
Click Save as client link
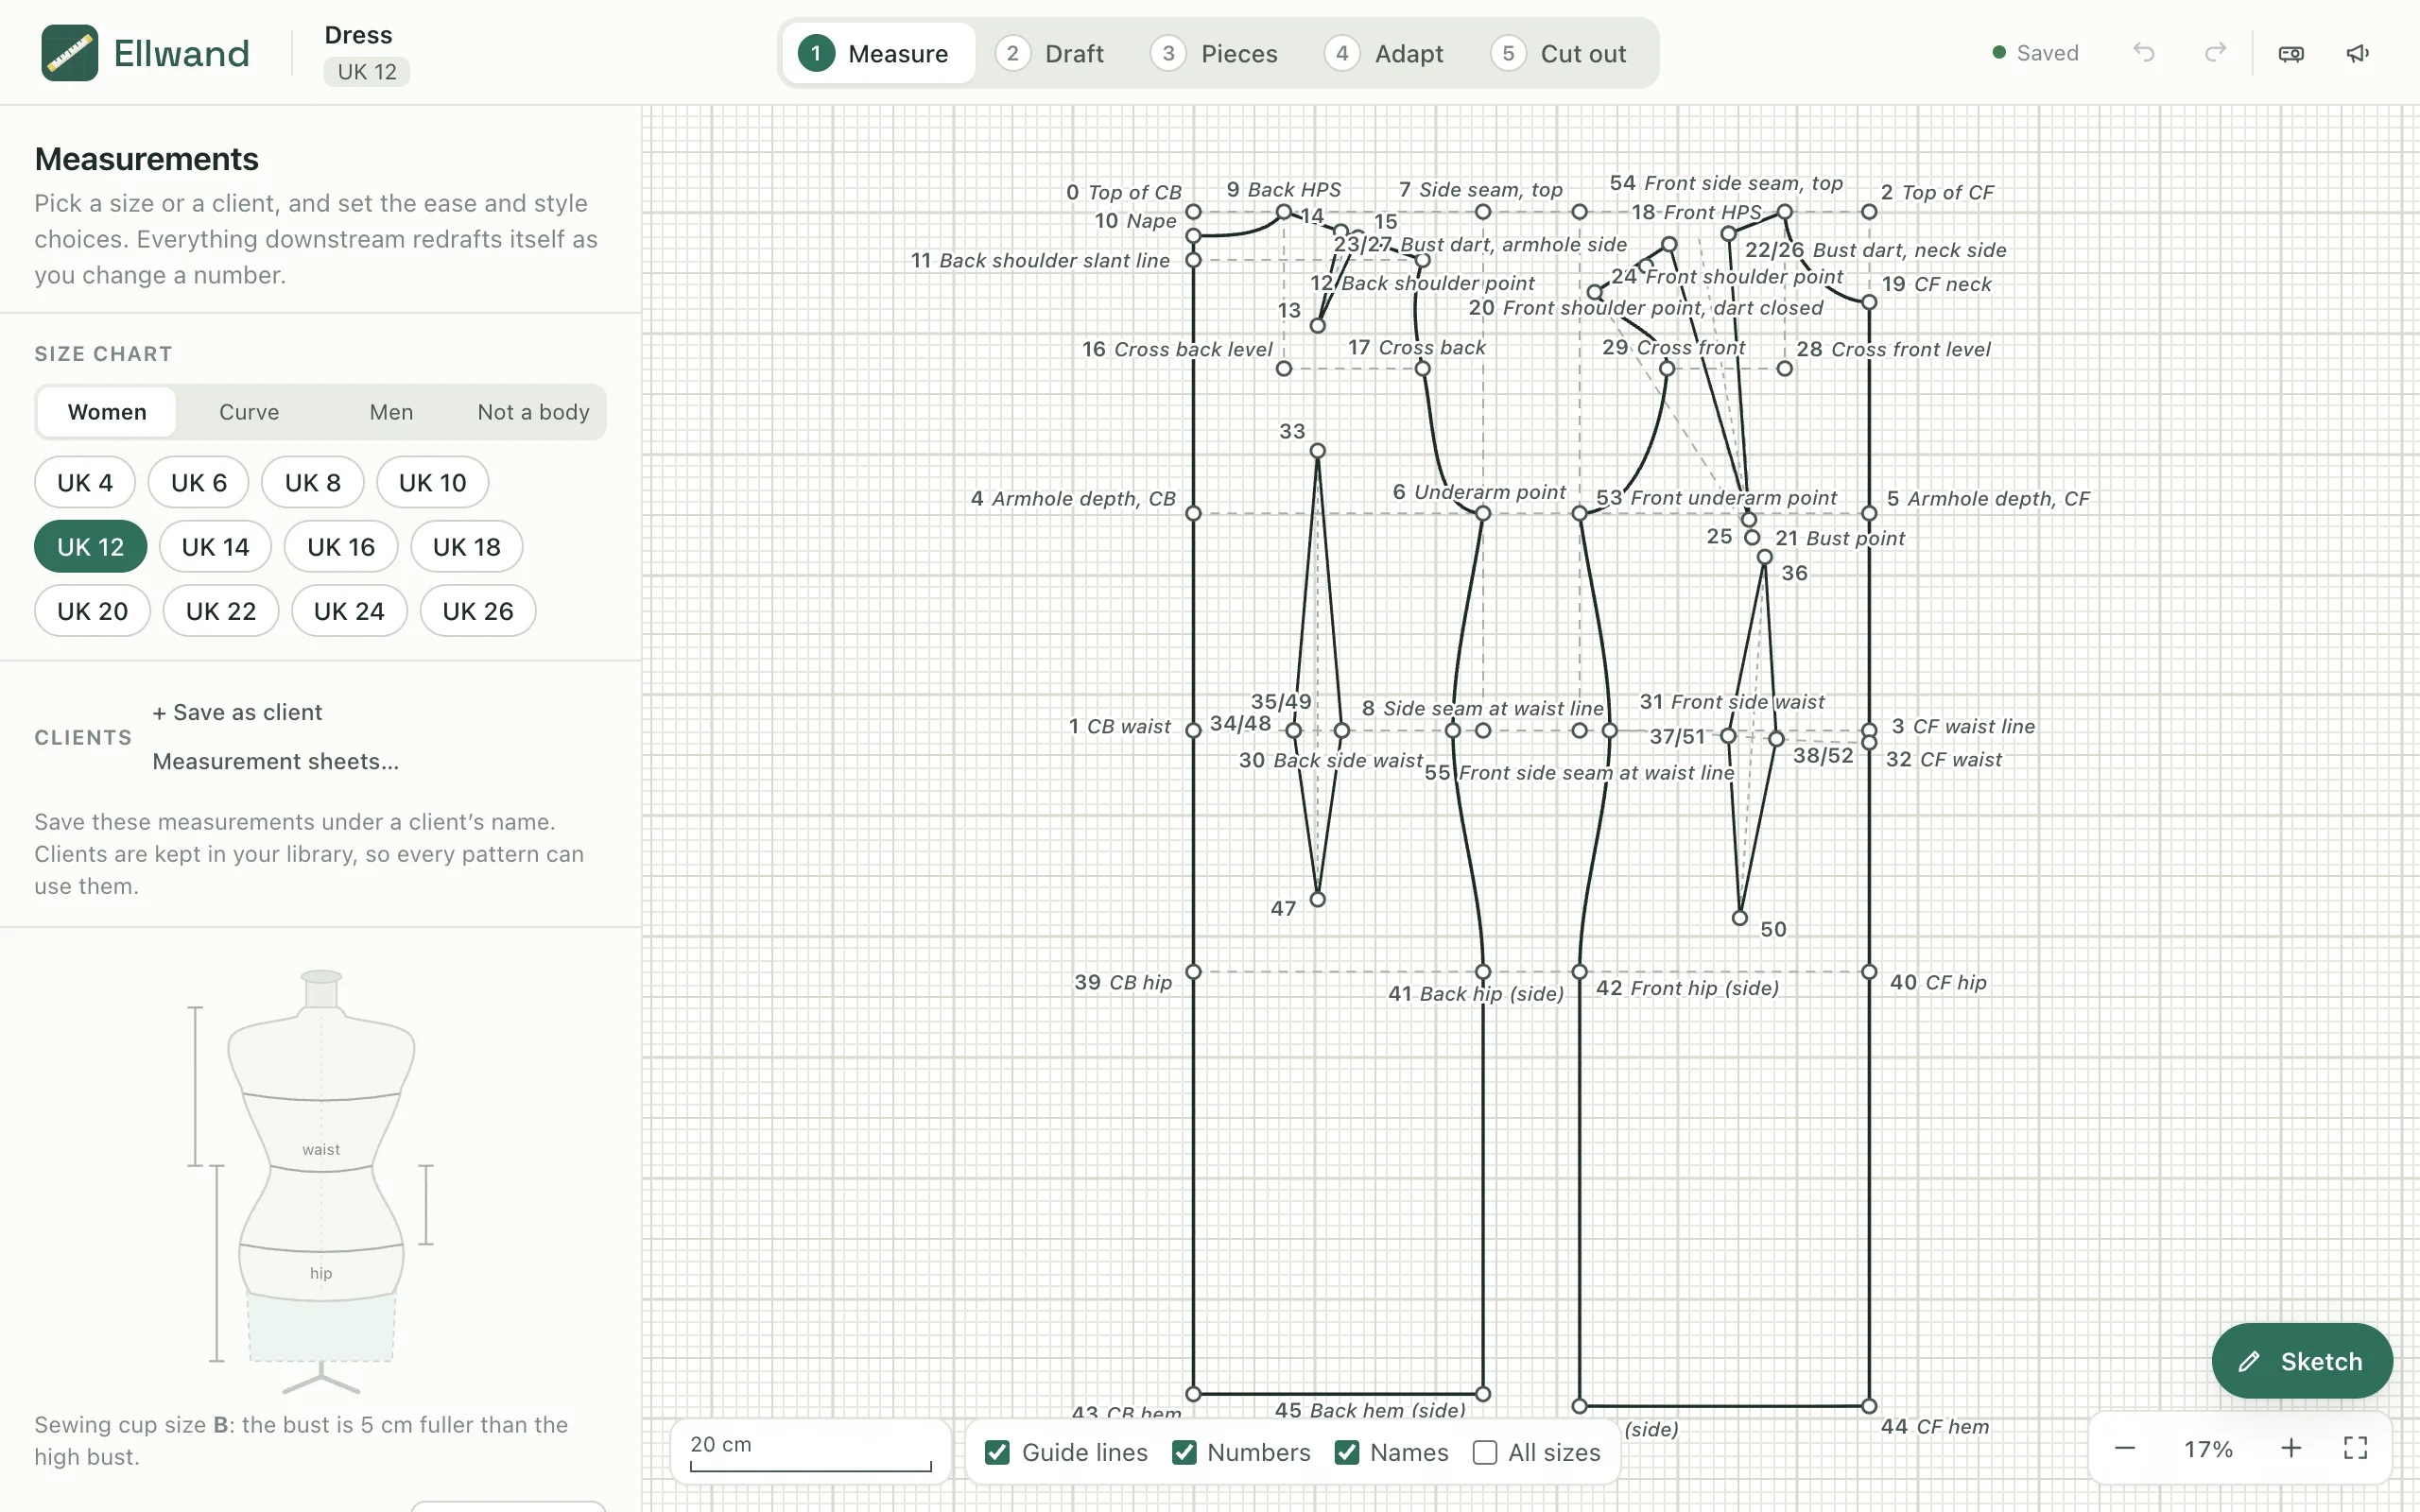pyautogui.click(x=237, y=712)
